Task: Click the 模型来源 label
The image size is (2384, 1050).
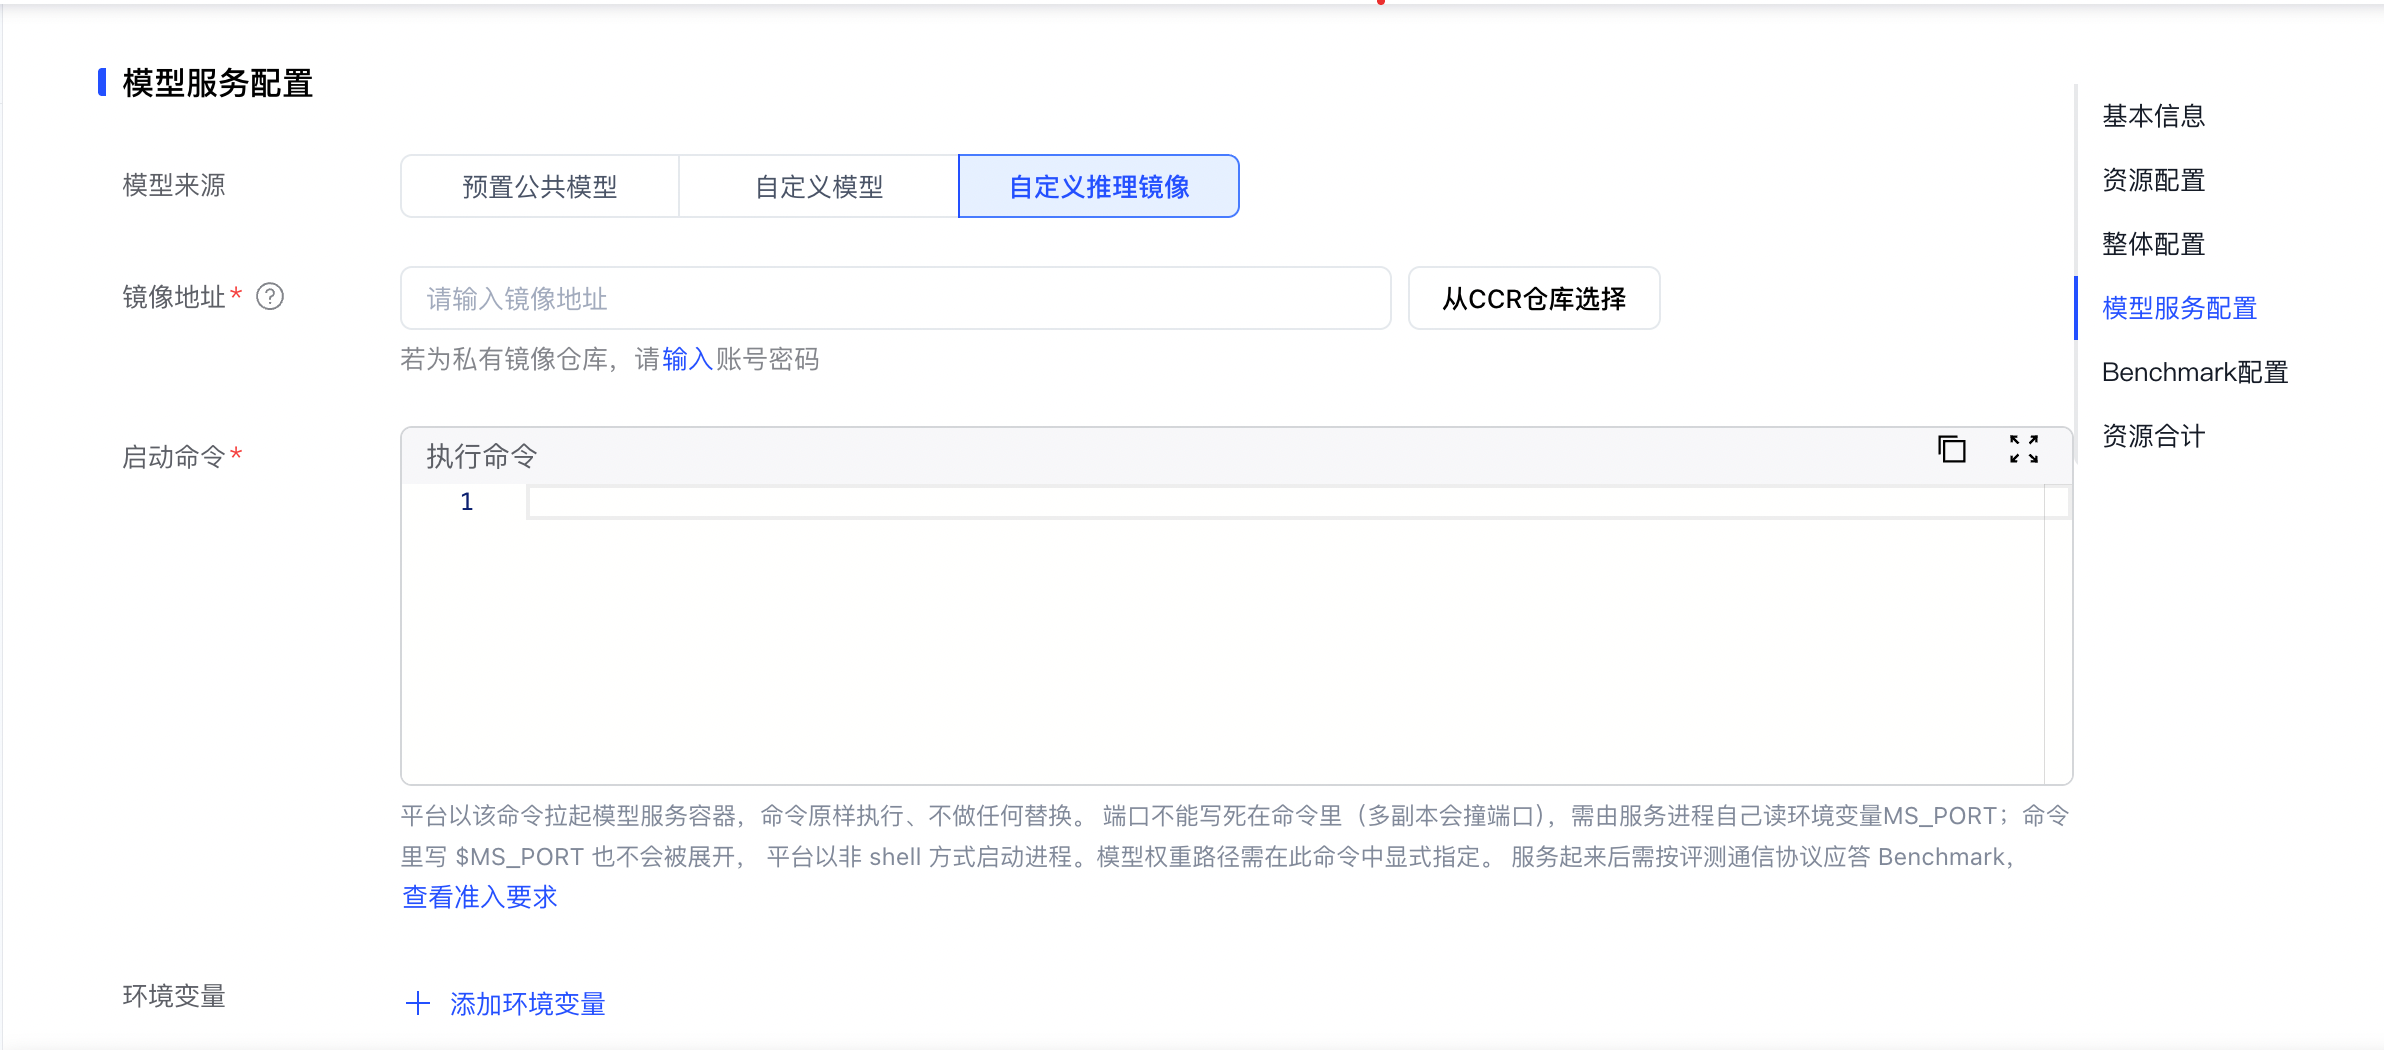Action: (173, 185)
